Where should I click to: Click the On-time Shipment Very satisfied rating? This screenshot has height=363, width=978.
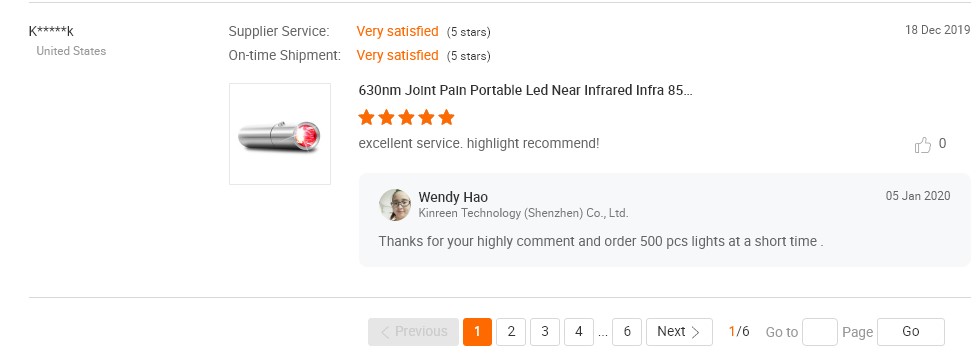(397, 56)
